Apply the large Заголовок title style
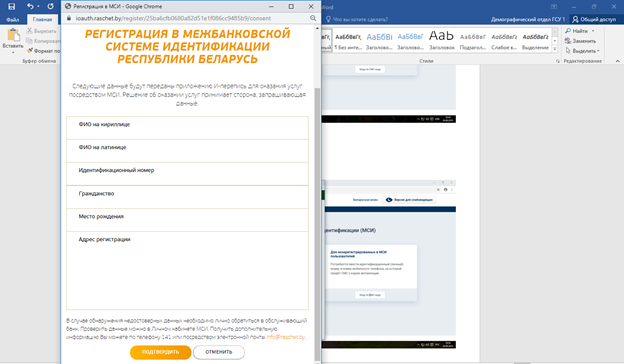The width and height of the screenshot is (624, 364). click(x=441, y=41)
